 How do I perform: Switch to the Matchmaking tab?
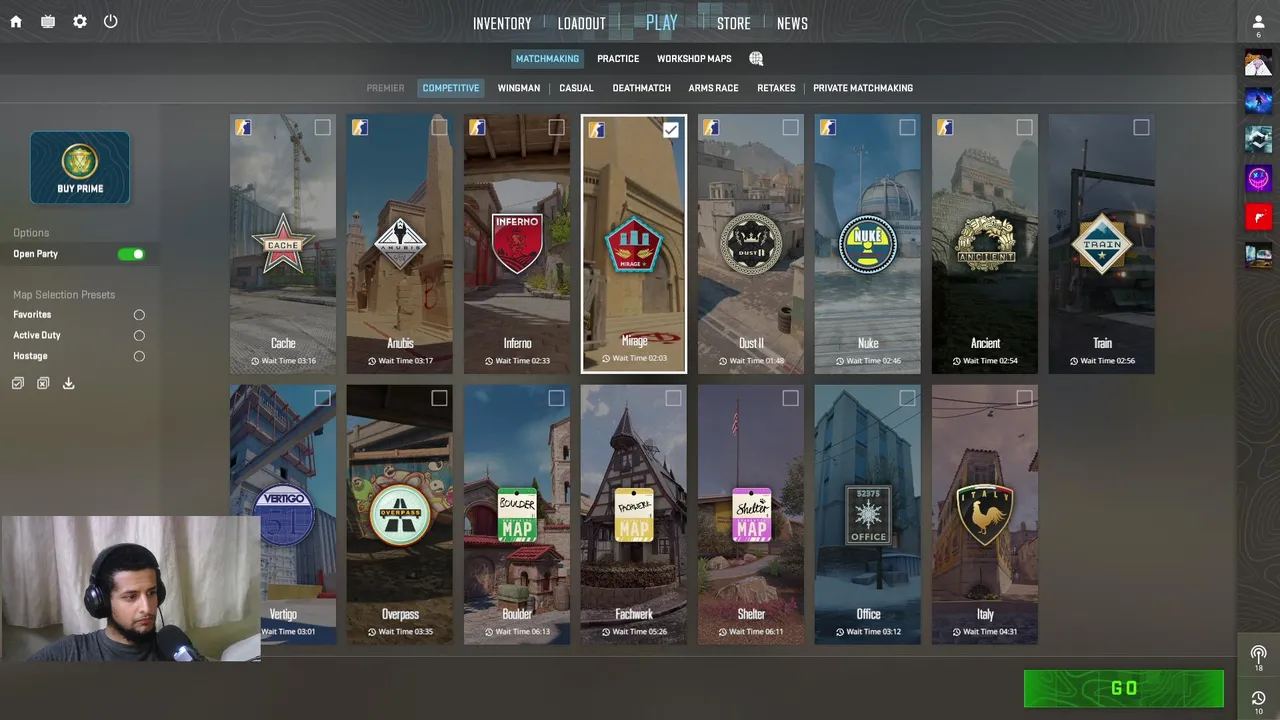547,59
